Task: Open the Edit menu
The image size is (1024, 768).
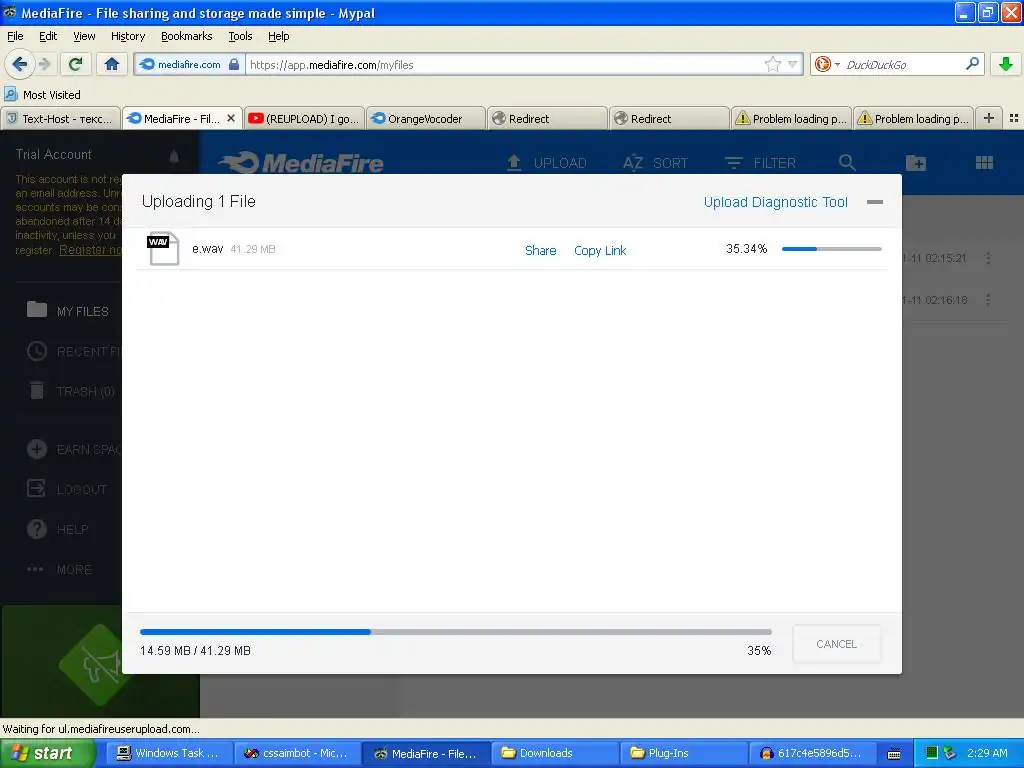Action: (48, 36)
